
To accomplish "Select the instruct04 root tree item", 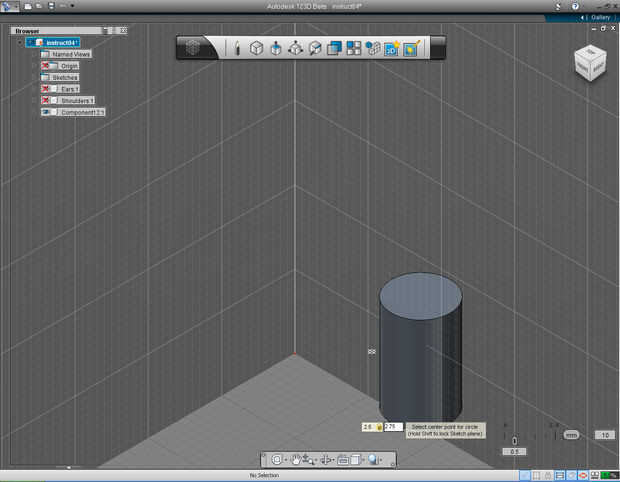I will (53, 42).
